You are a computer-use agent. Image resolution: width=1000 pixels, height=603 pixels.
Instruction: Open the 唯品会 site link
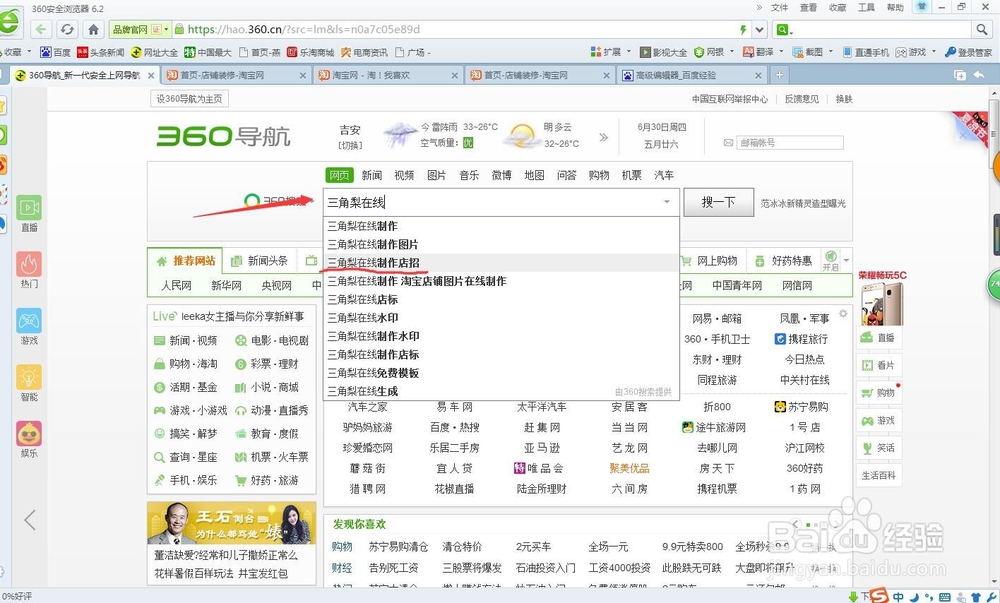539,469
